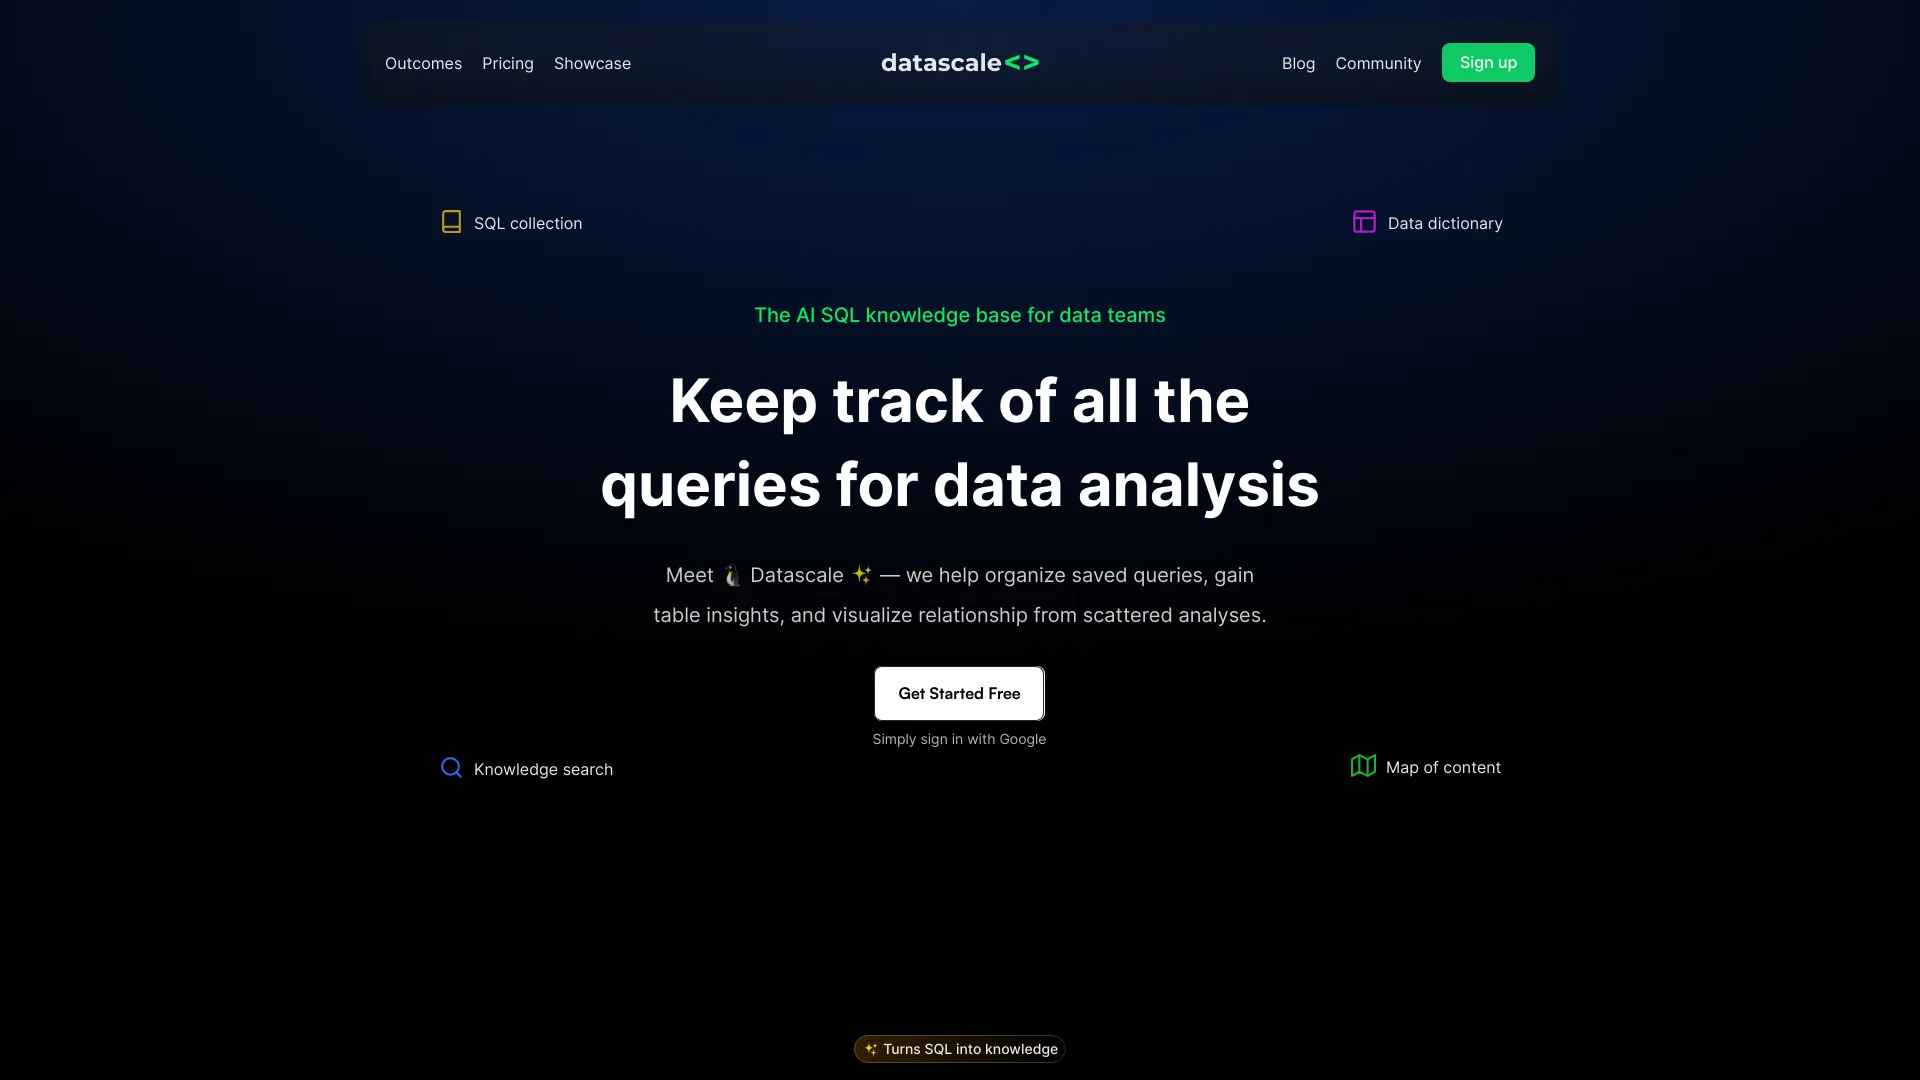Expand the Knowledge search feature section

point(527,767)
